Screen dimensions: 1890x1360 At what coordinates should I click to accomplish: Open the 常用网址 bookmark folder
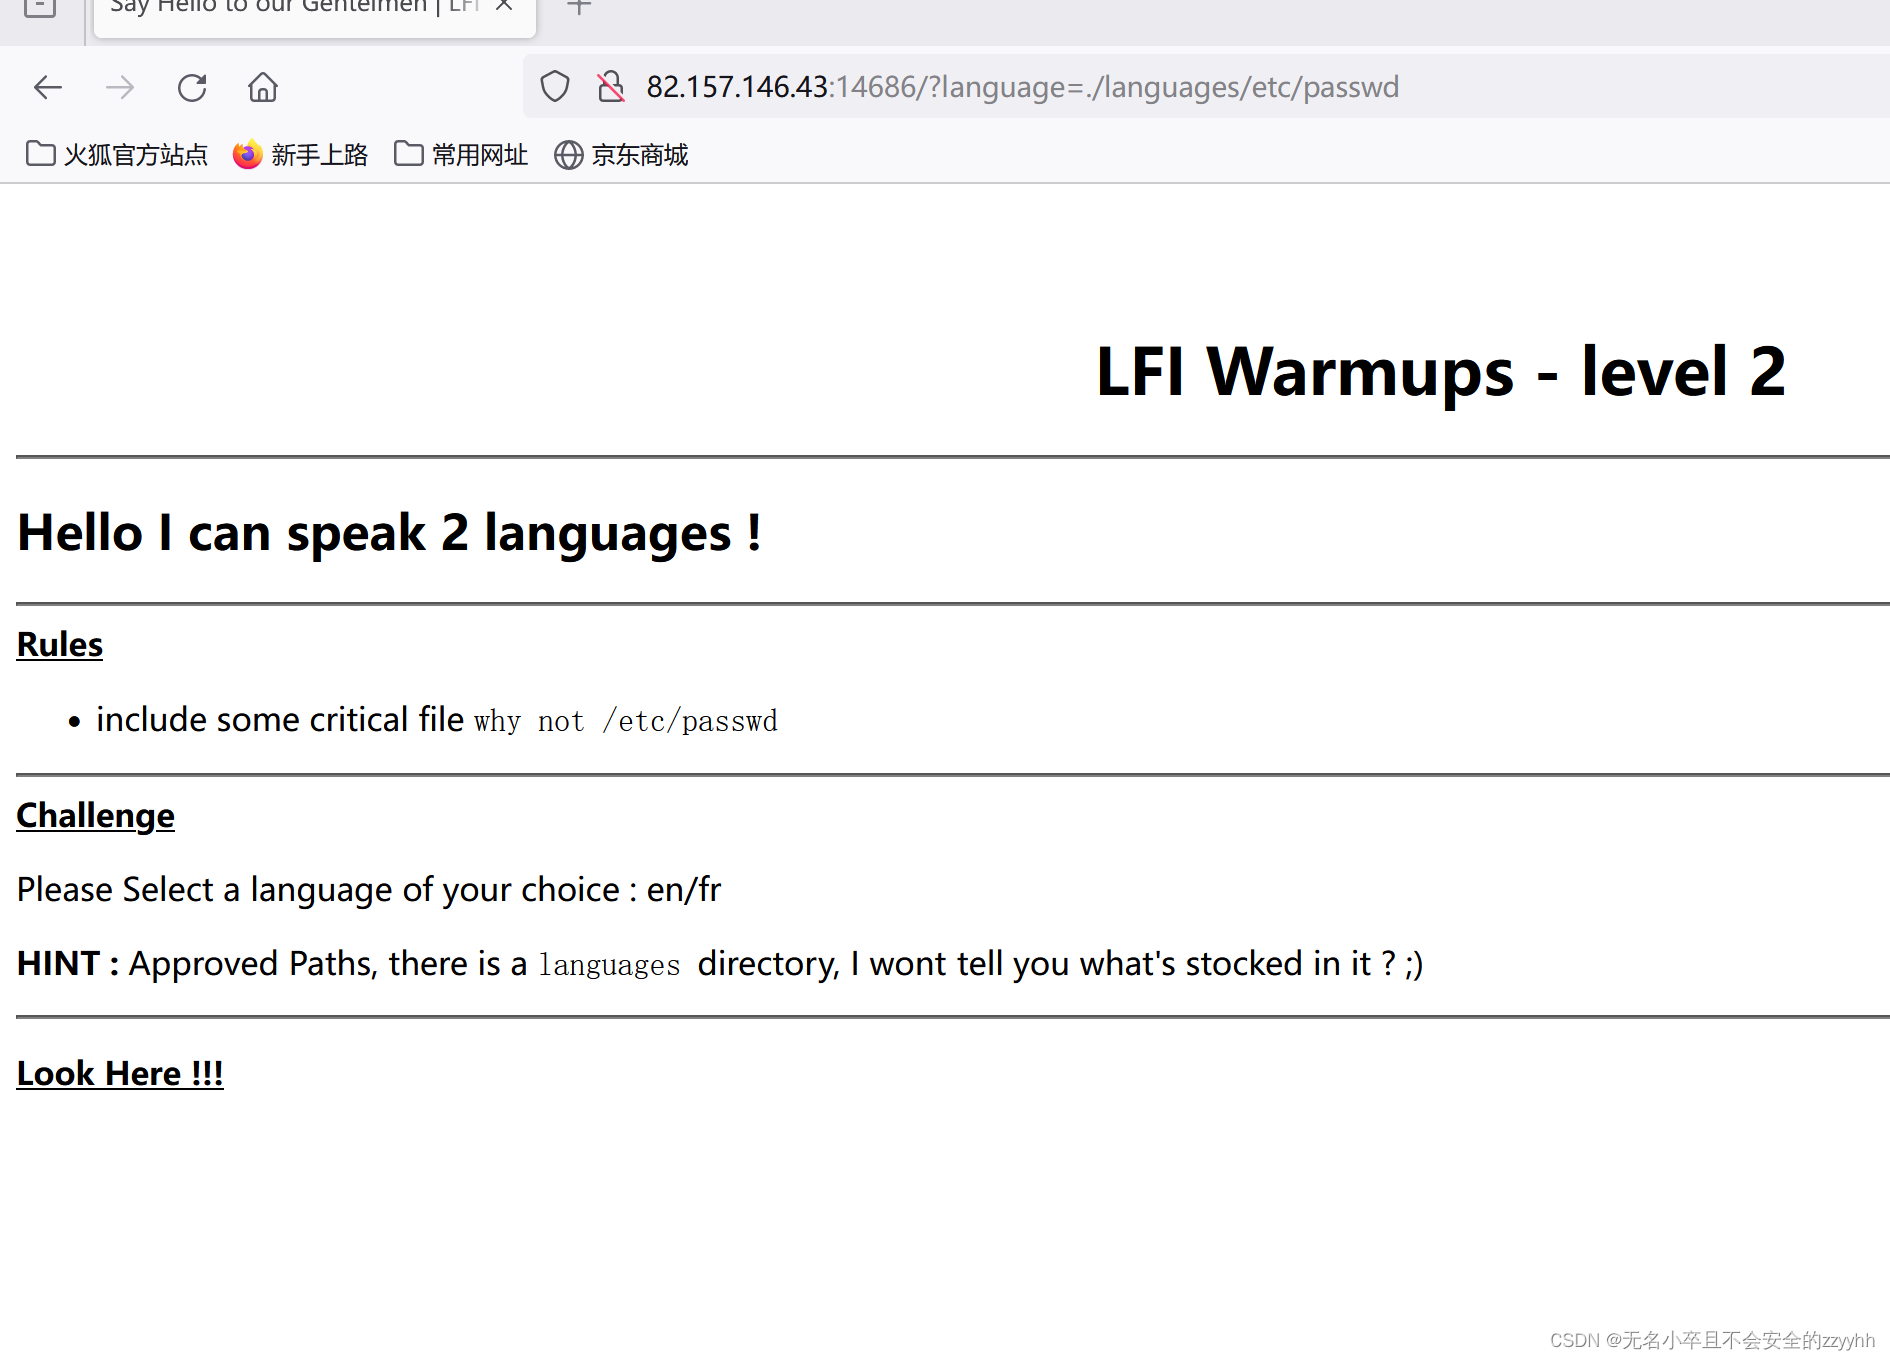pos(460,155)
